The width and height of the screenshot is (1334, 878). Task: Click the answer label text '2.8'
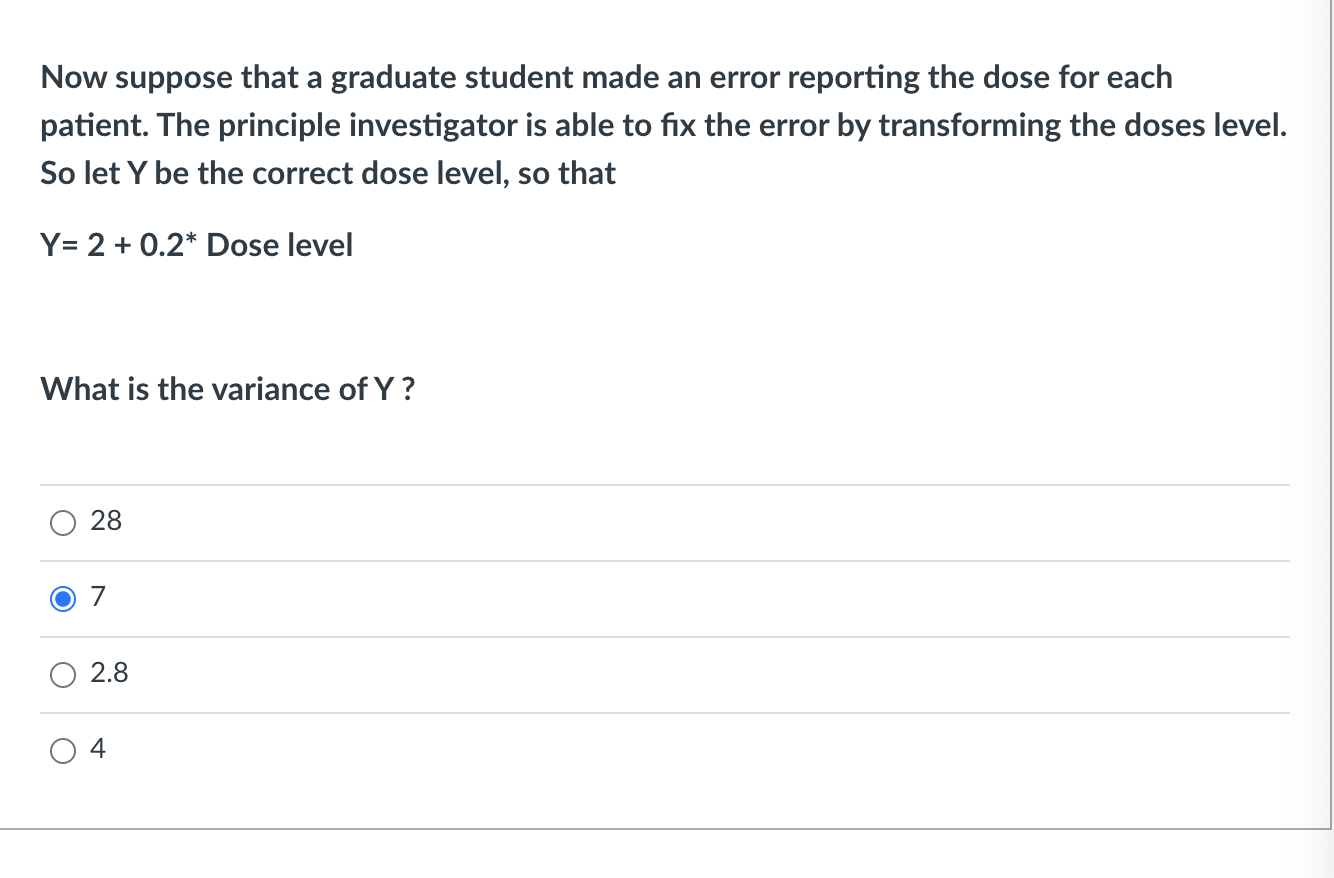pos(109,673)
